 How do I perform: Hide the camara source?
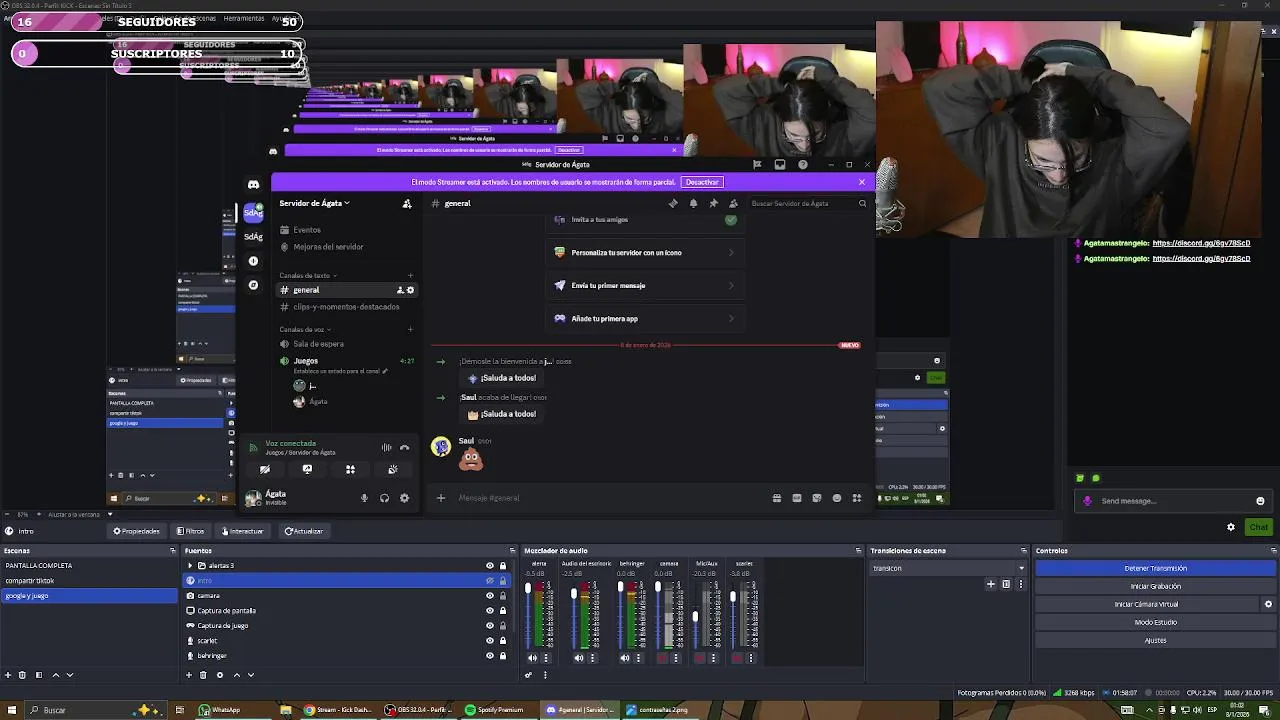click(x=490, y=596)
